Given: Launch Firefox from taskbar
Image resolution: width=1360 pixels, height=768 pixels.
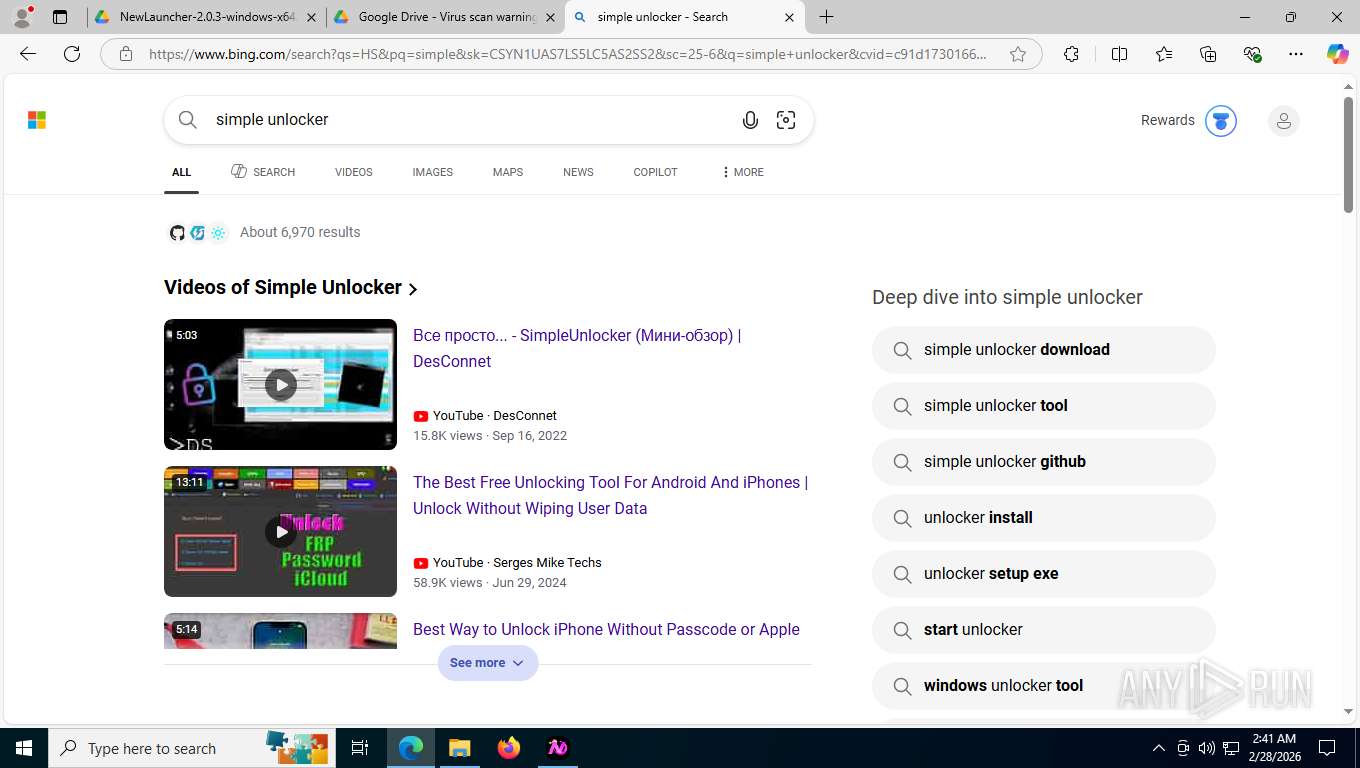Looking at the screenshot, I should tap(509, 748).
